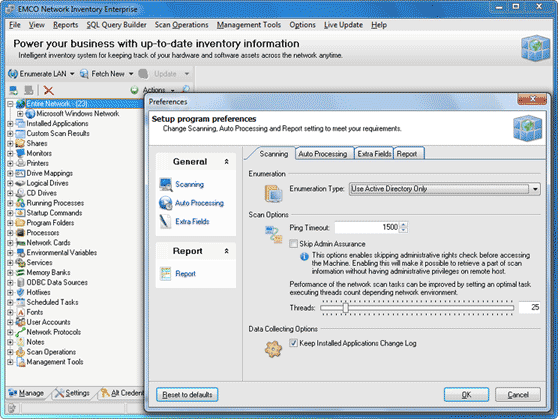Expand the Installed Applications tree node
This screenshot has height=419, width=558.
pyautogui.click(x=10, y=124)
